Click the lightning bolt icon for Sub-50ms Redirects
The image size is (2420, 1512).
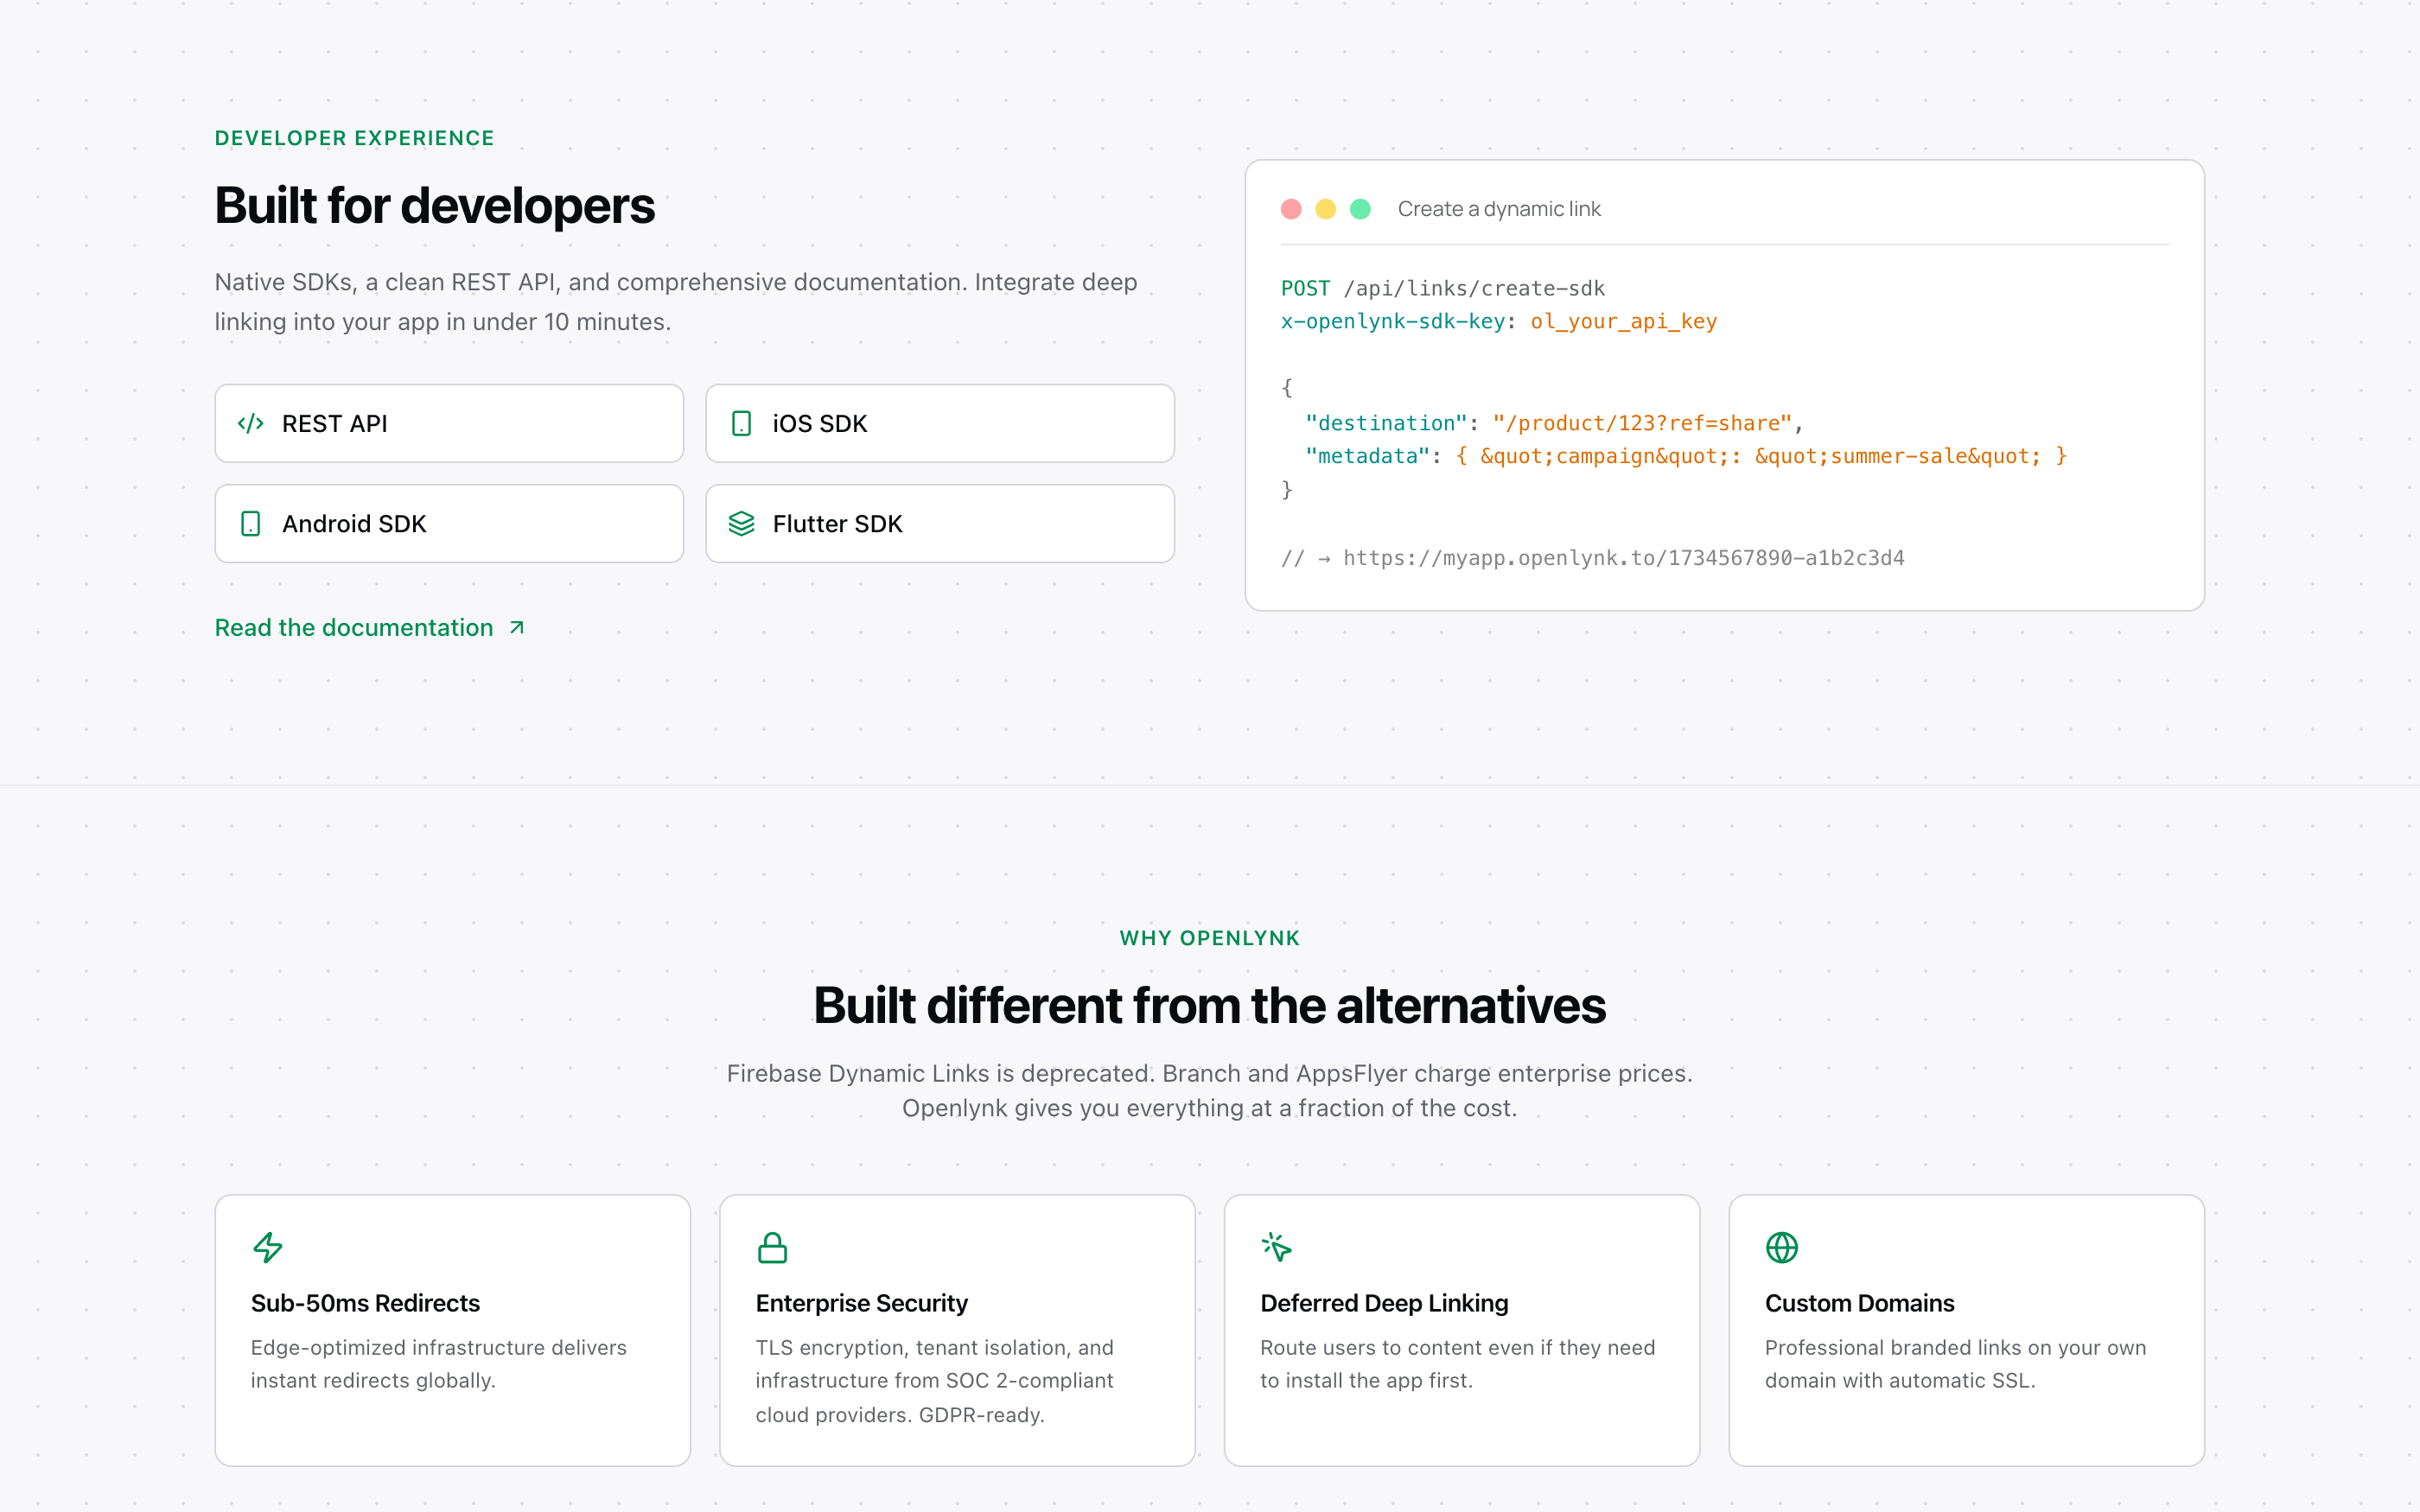pyautogui.click(x=268, y=1247)
